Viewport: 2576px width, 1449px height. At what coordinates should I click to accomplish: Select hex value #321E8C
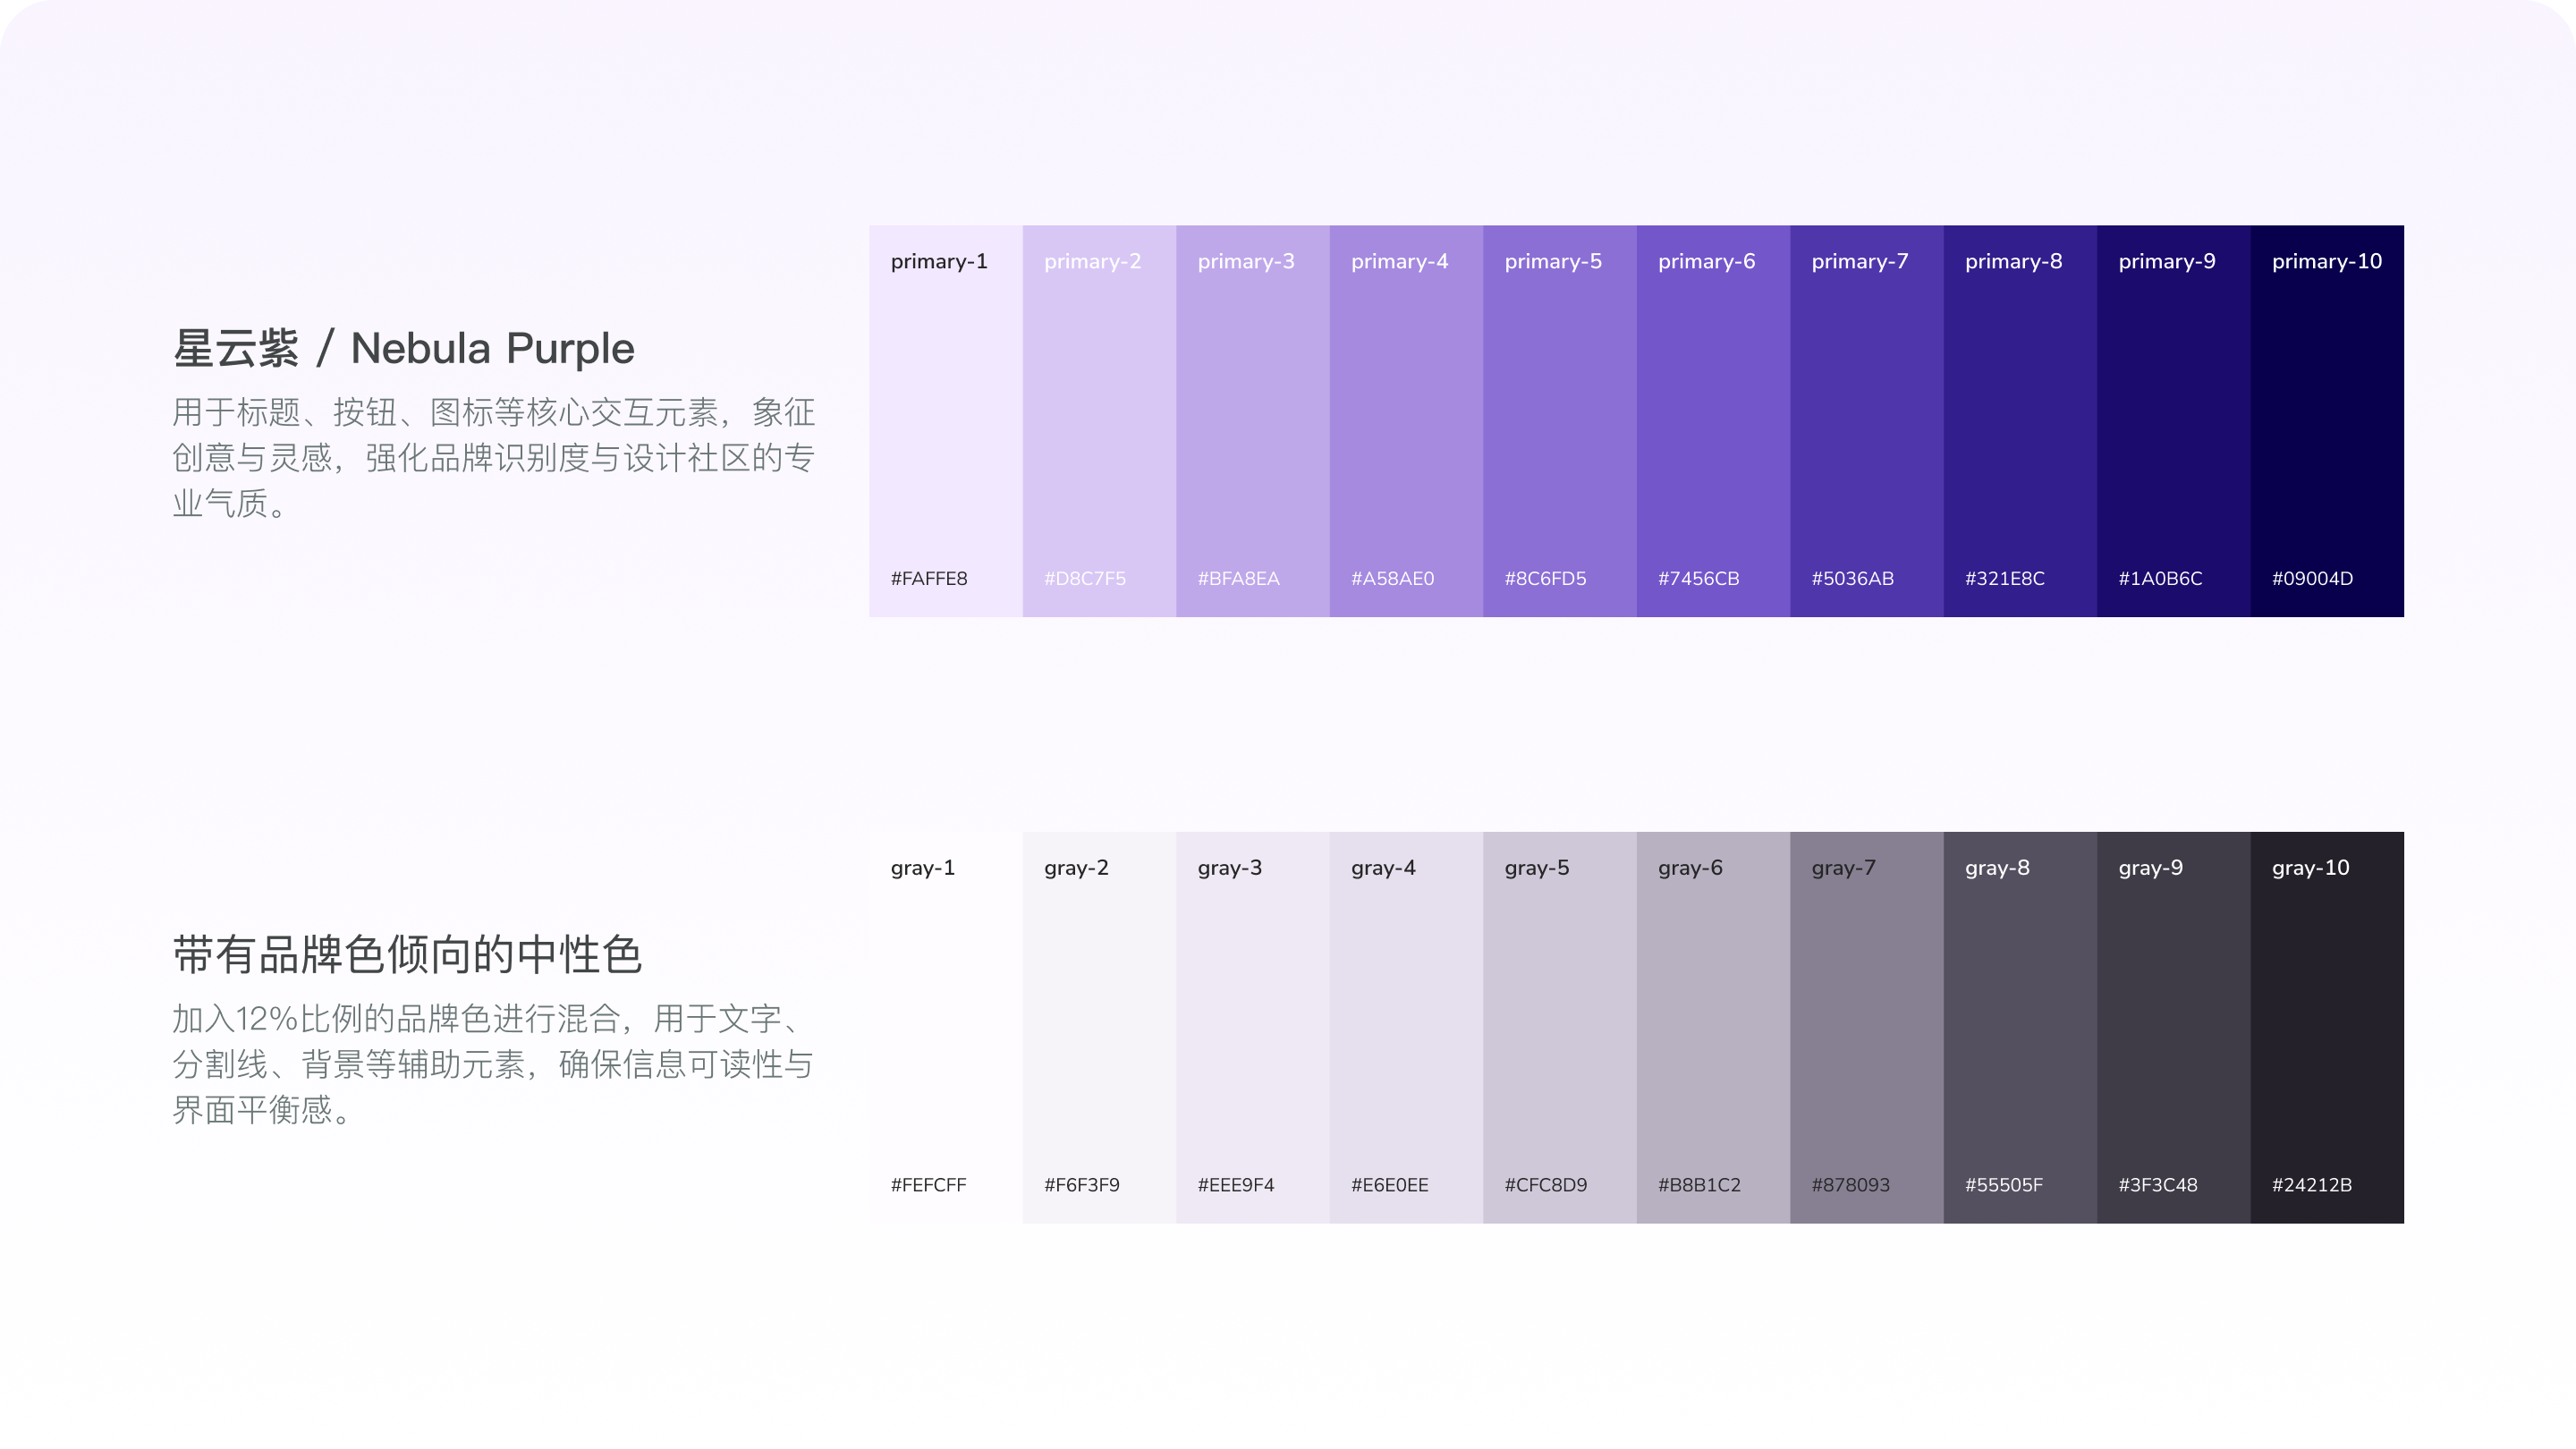coord(2005,578)
